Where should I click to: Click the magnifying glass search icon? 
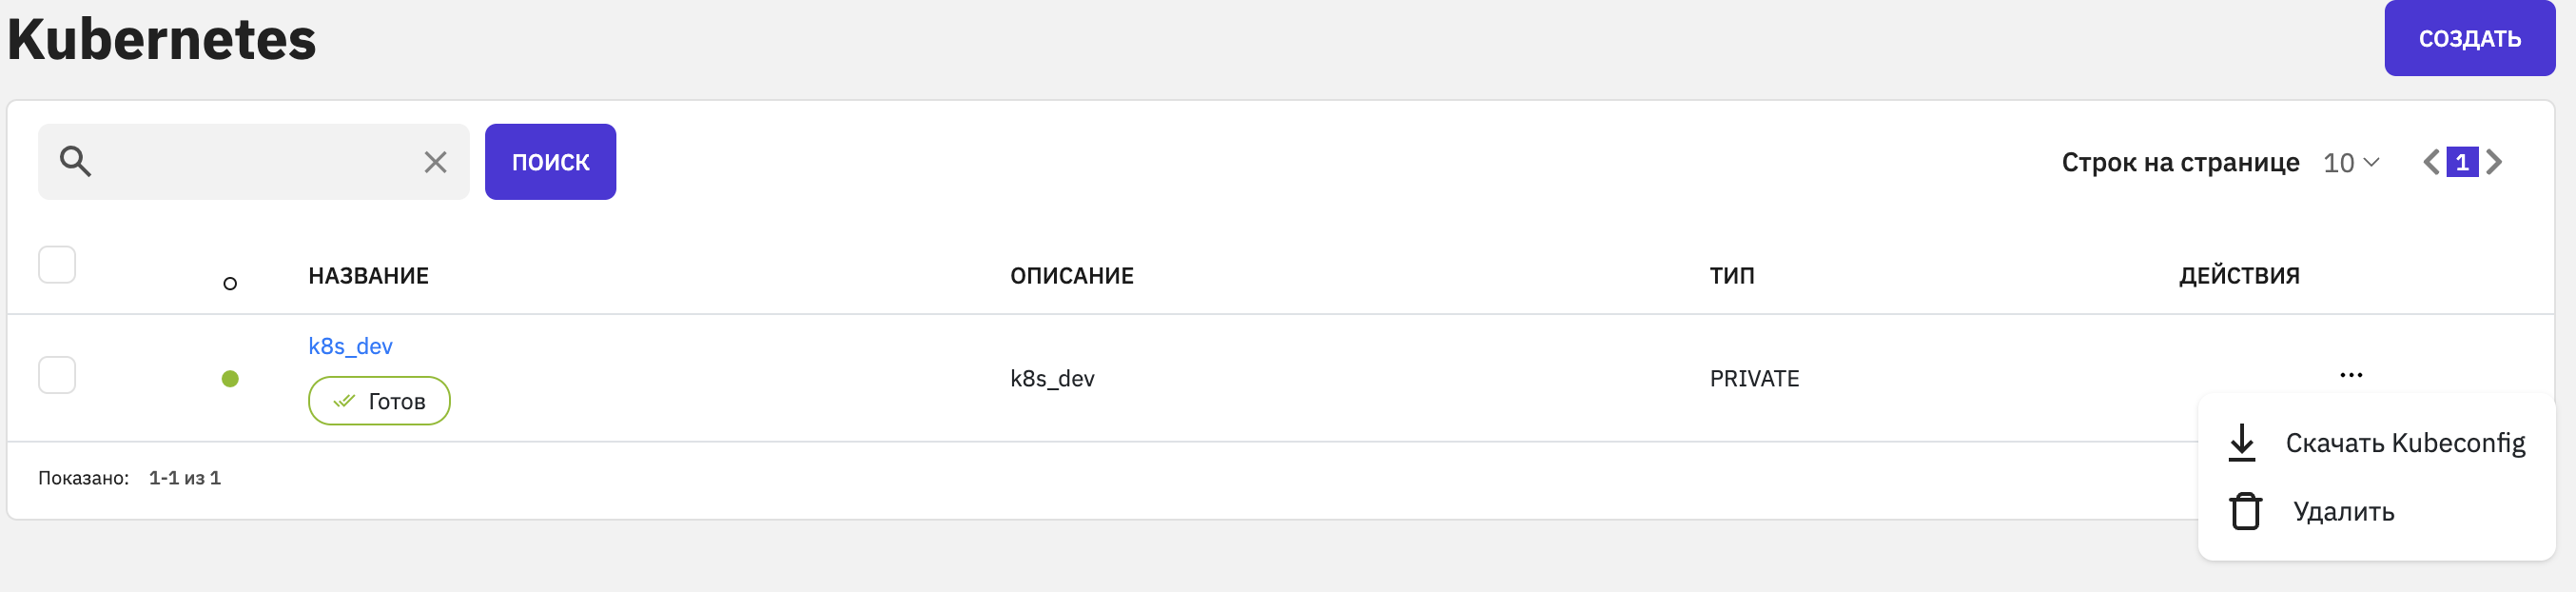click(76, 161)
